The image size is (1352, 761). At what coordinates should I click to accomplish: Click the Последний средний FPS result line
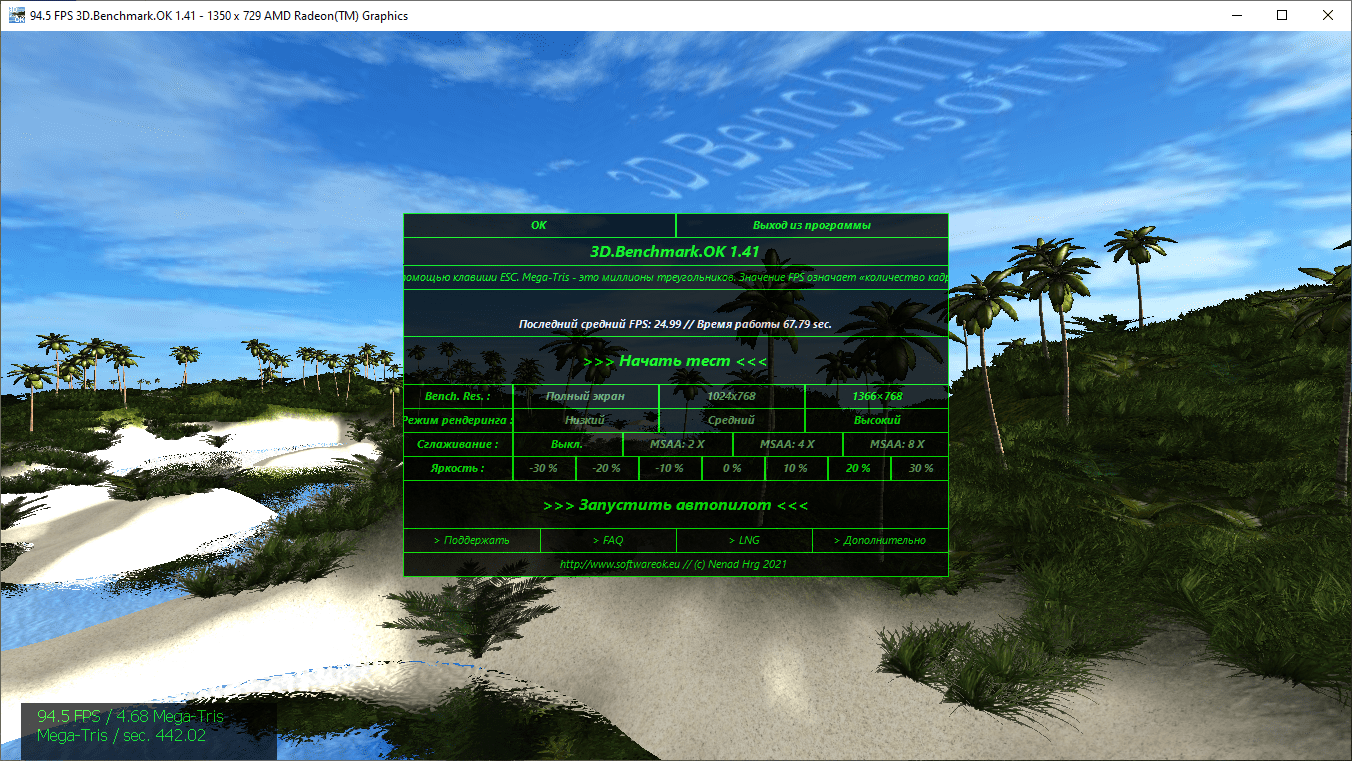pyautogui.click(x=675, y=324)
